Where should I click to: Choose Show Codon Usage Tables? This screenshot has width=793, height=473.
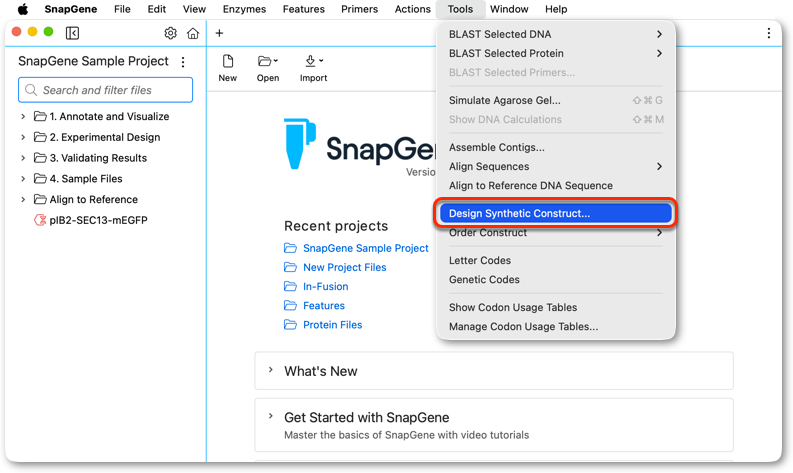point(556,308)
